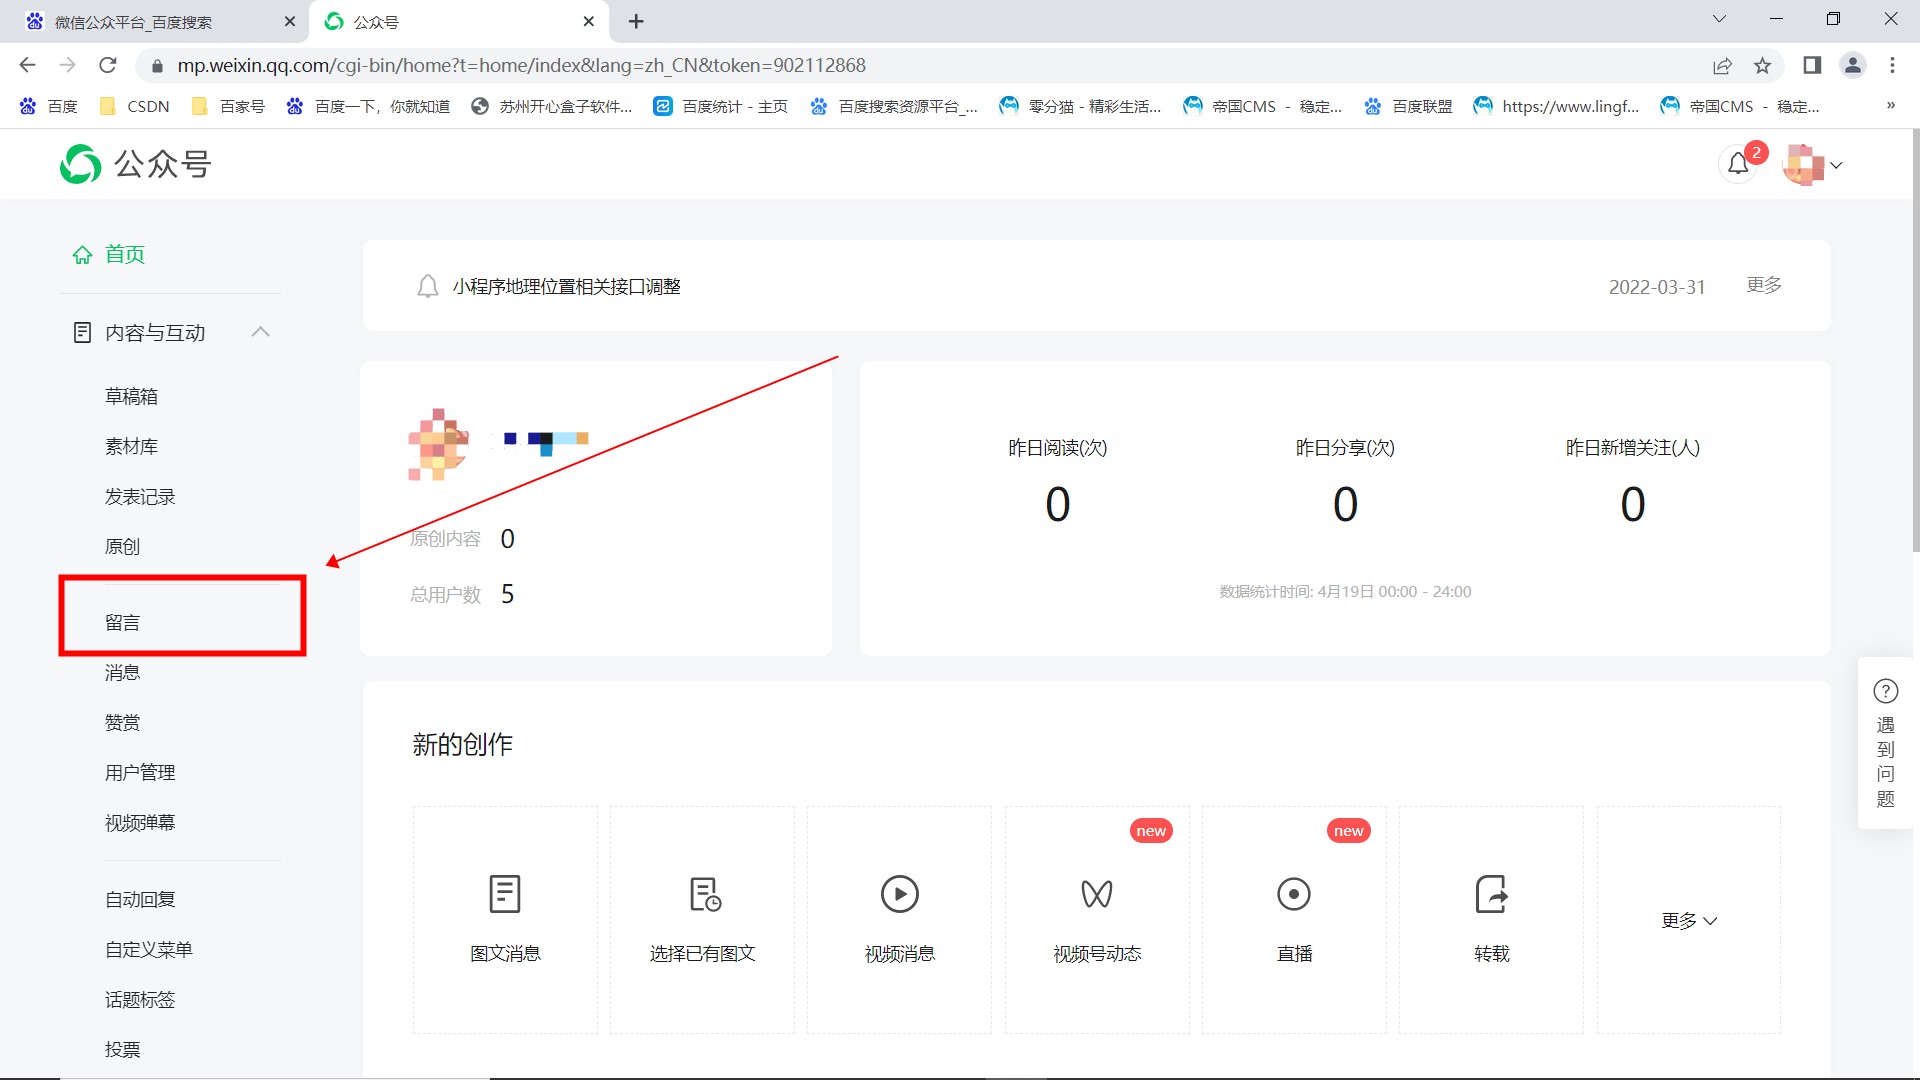The width and height of the screenshot is (1920, 1080).
Task: Open the 百度 bookmark
Action: point(49,106)
